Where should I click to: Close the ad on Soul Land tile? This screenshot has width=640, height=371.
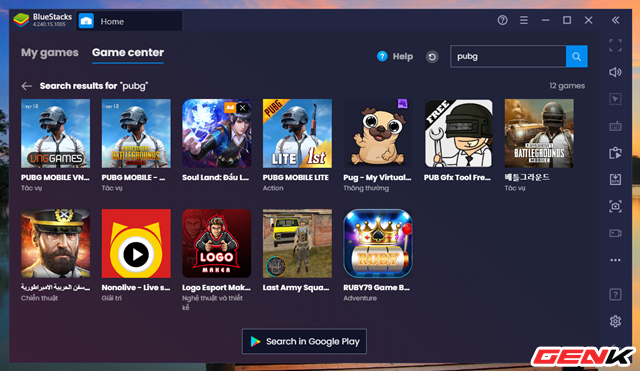pyautogui.click(x=243, y=108)
